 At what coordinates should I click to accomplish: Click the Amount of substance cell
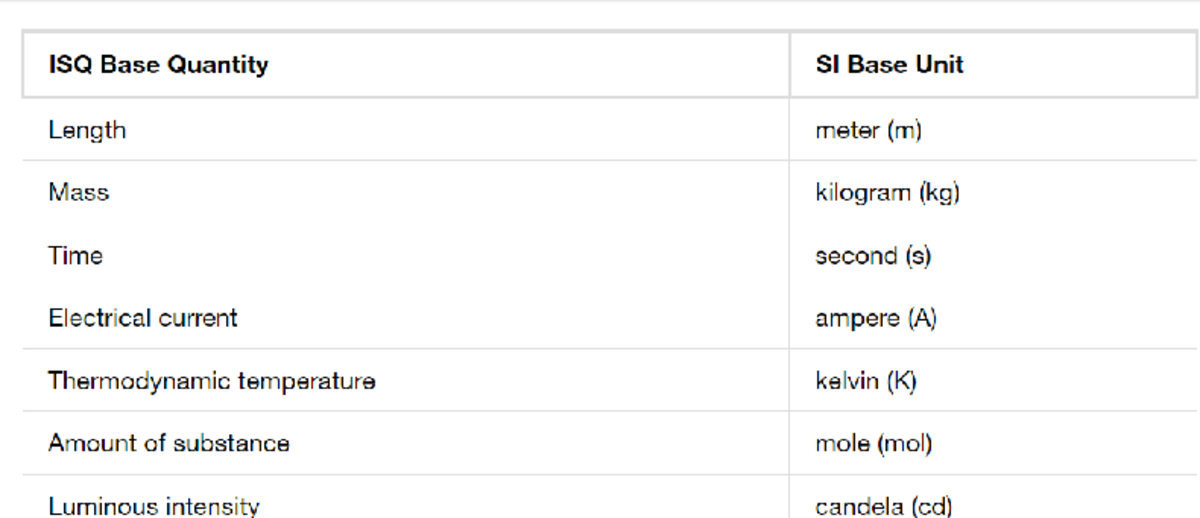[168, 443]
